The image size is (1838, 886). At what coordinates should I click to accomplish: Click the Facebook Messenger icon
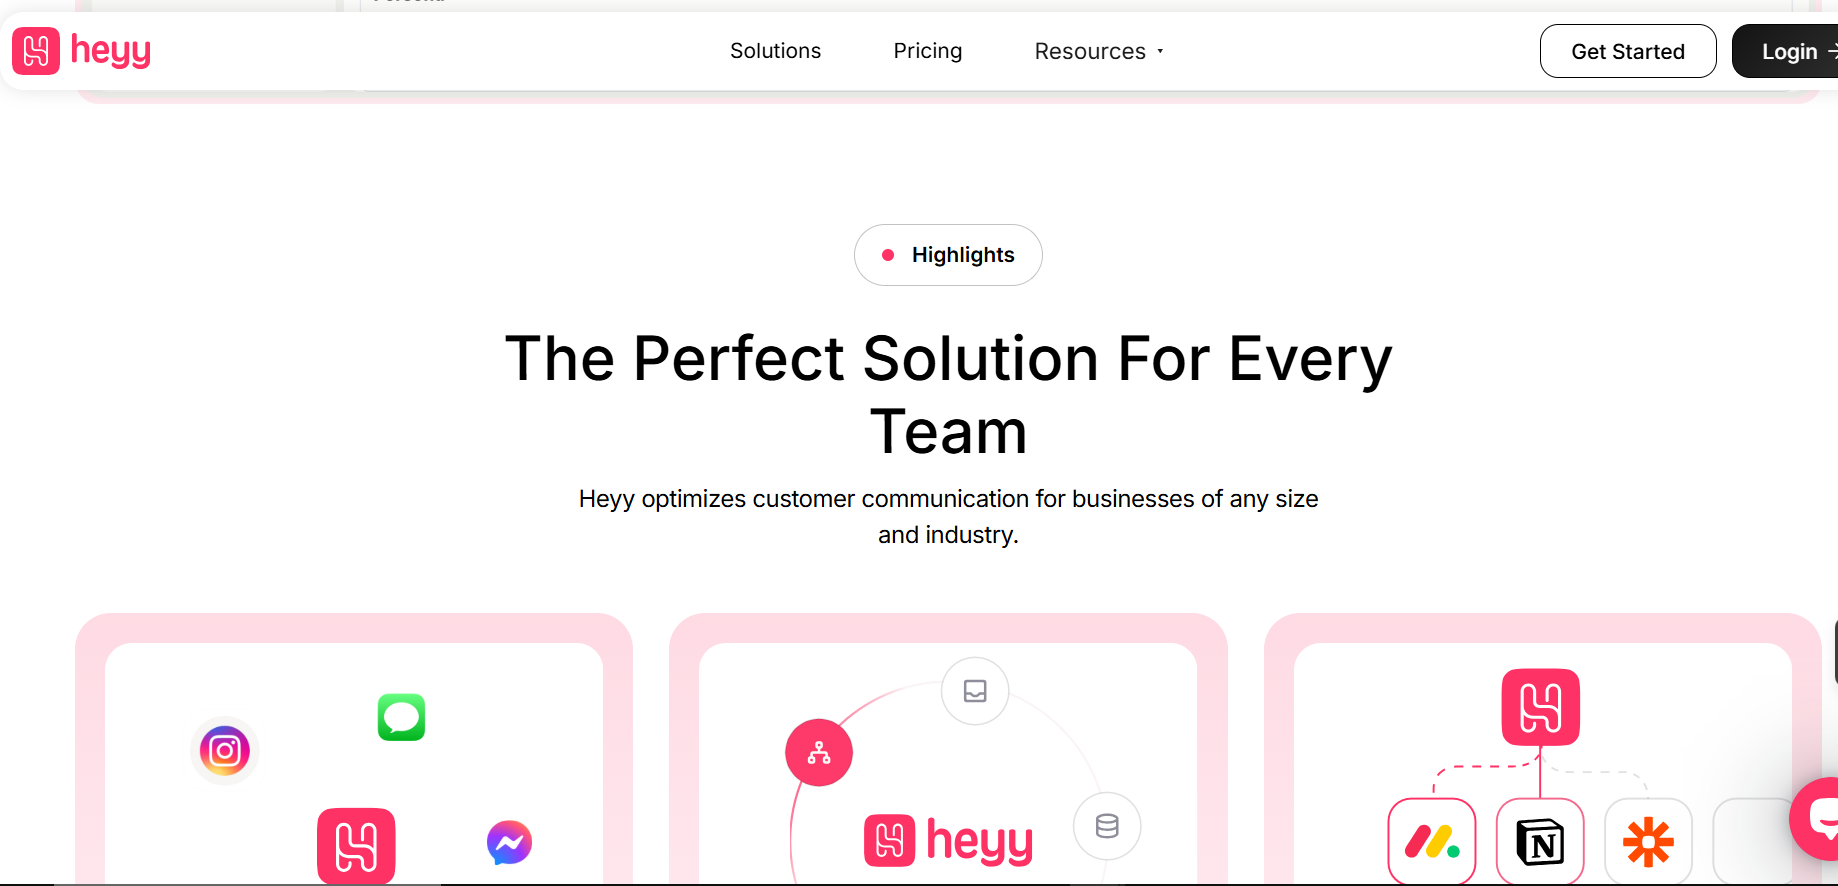[509, 843]
